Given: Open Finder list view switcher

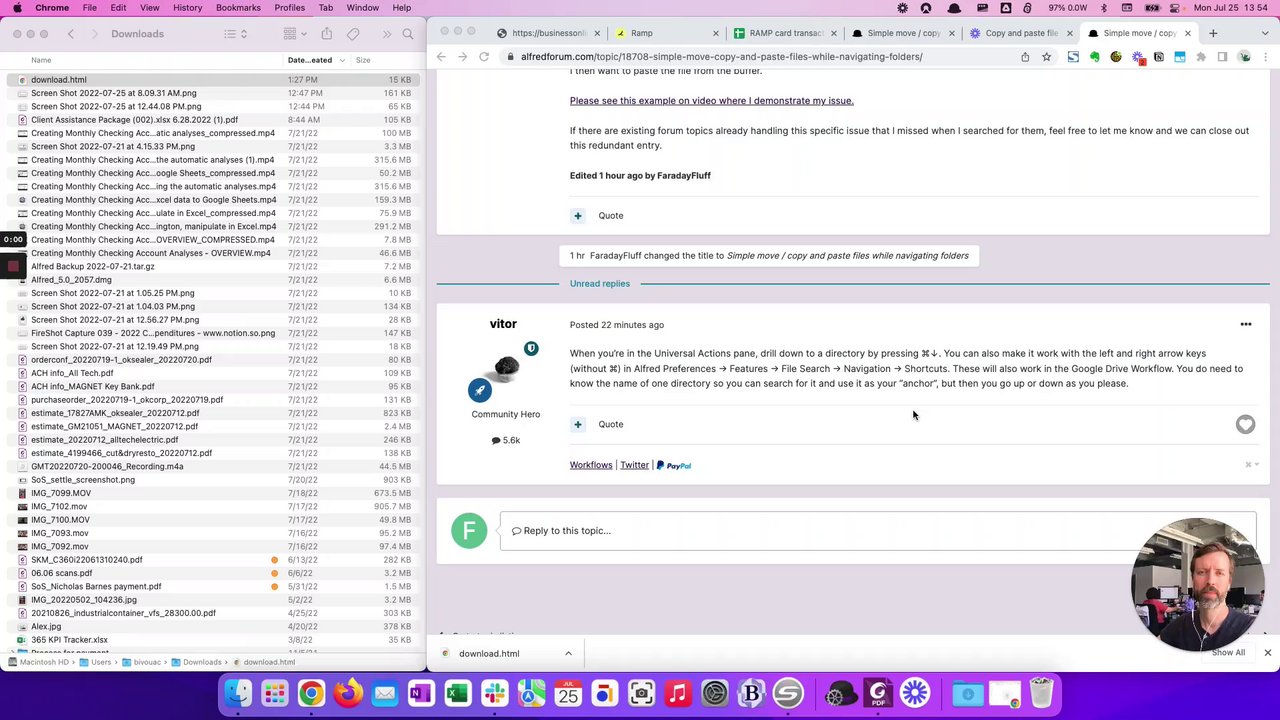Looking at the screenshot, I should click(235, 34).
